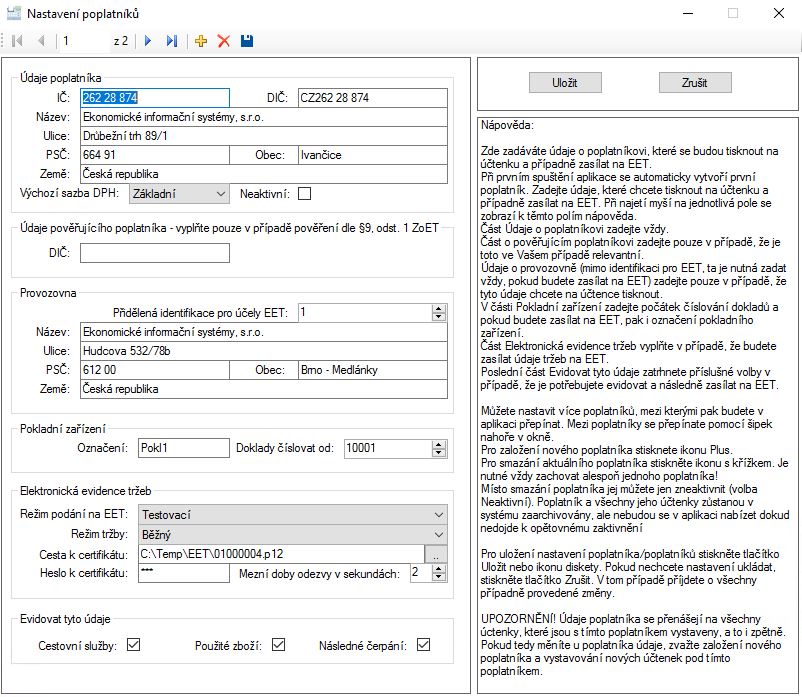Viewport: 802px width, 697px height.
Task: Click the Cesta k certifikátu path field
Action: pos(281,554)
